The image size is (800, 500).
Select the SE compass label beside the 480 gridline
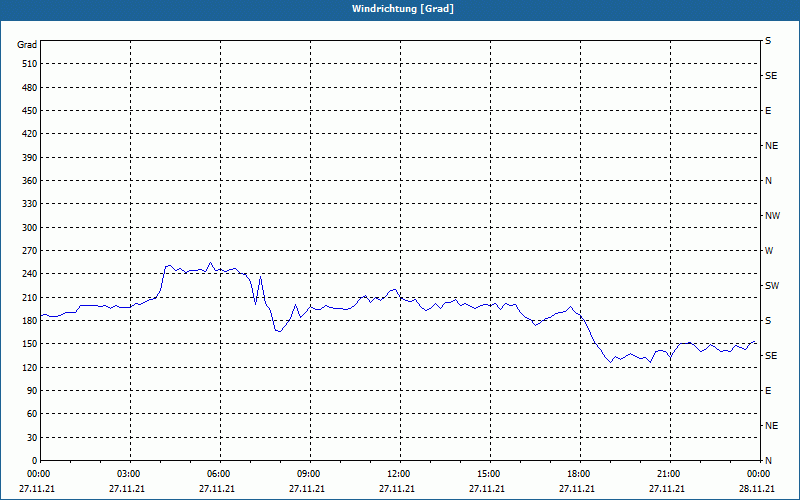pos(771,76)
